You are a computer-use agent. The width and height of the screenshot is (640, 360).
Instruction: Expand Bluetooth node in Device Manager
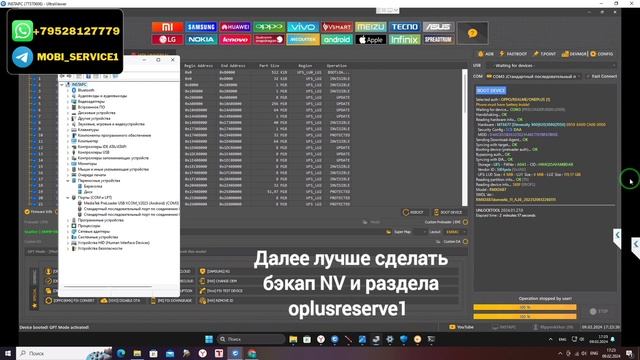(68, 90)
